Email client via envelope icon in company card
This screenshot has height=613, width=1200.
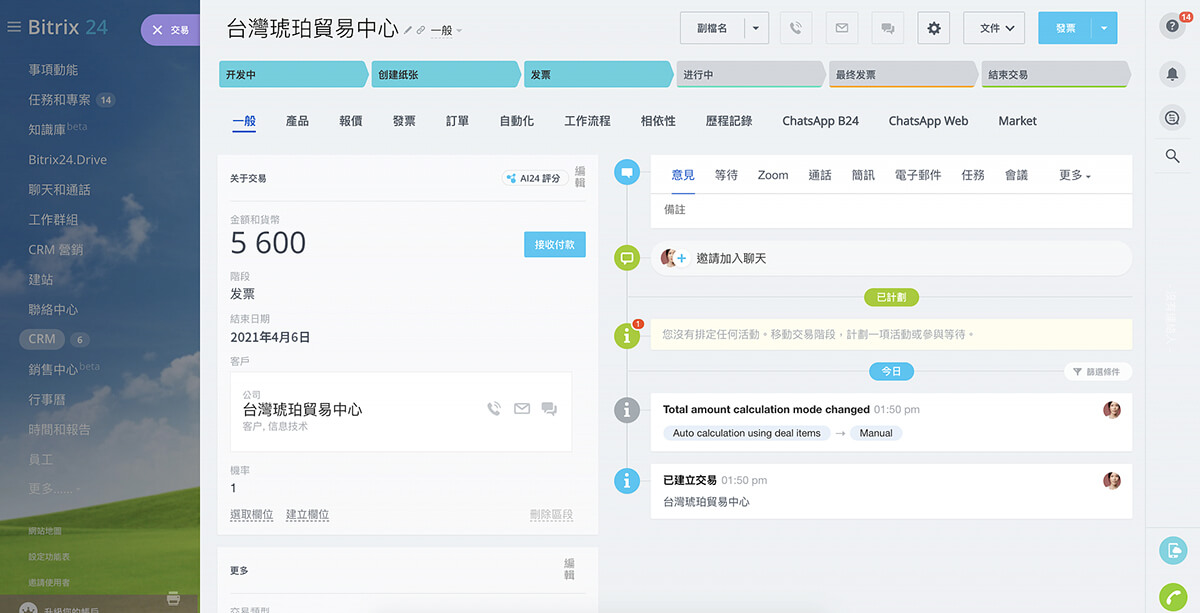coord(522,408)
